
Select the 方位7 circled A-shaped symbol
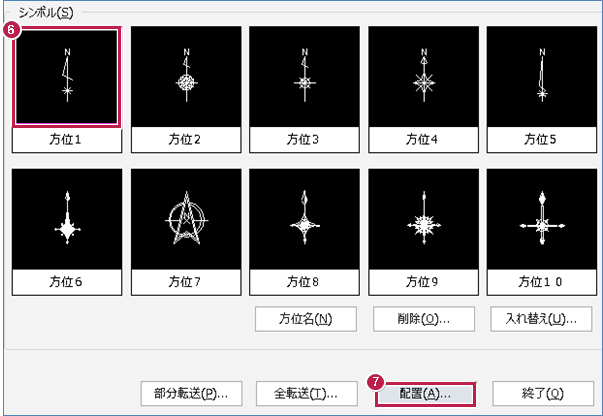(x=186, y=219)
